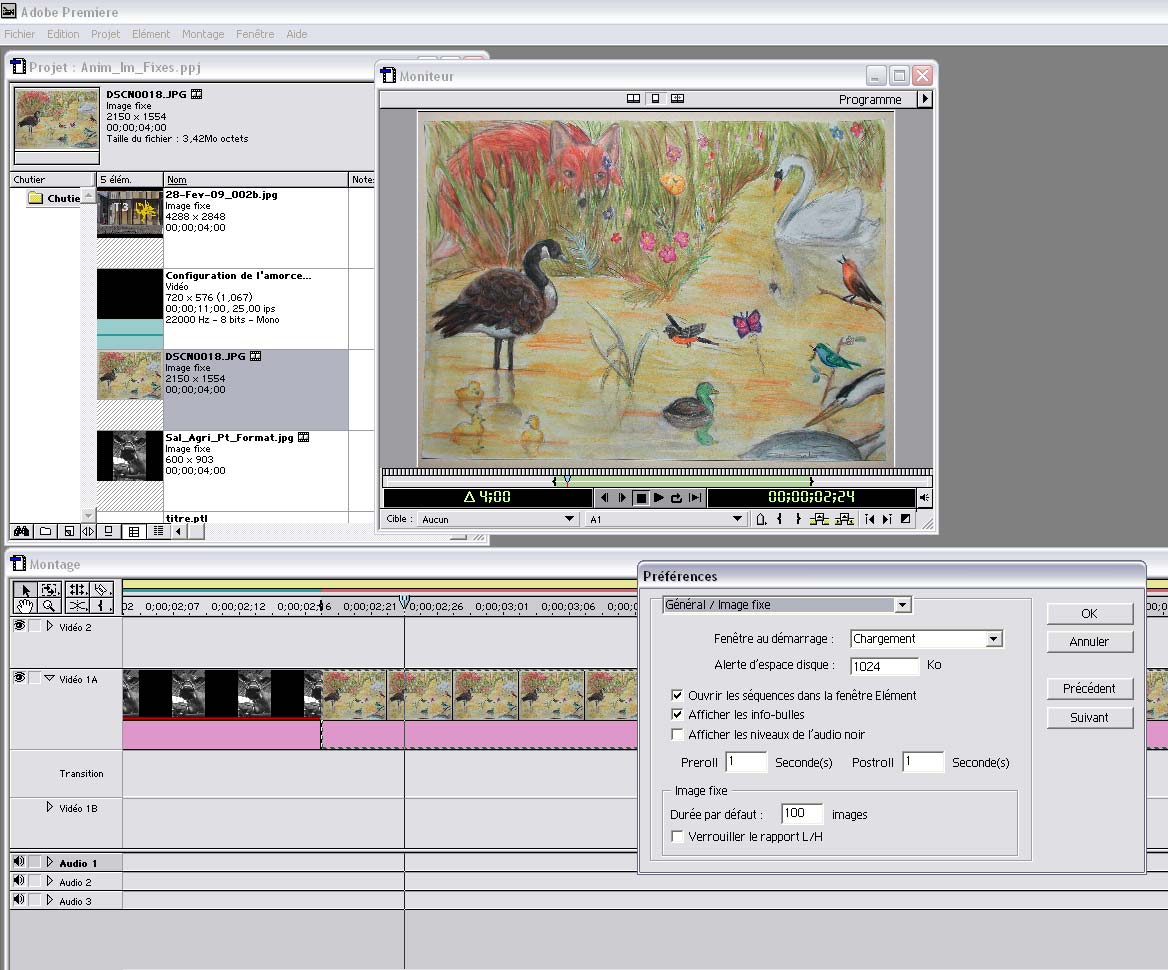Viewport: 1168px width, 970px height.
Task: Check Verrouiller le rapport L/H
Action: click(x=677, y=837)
